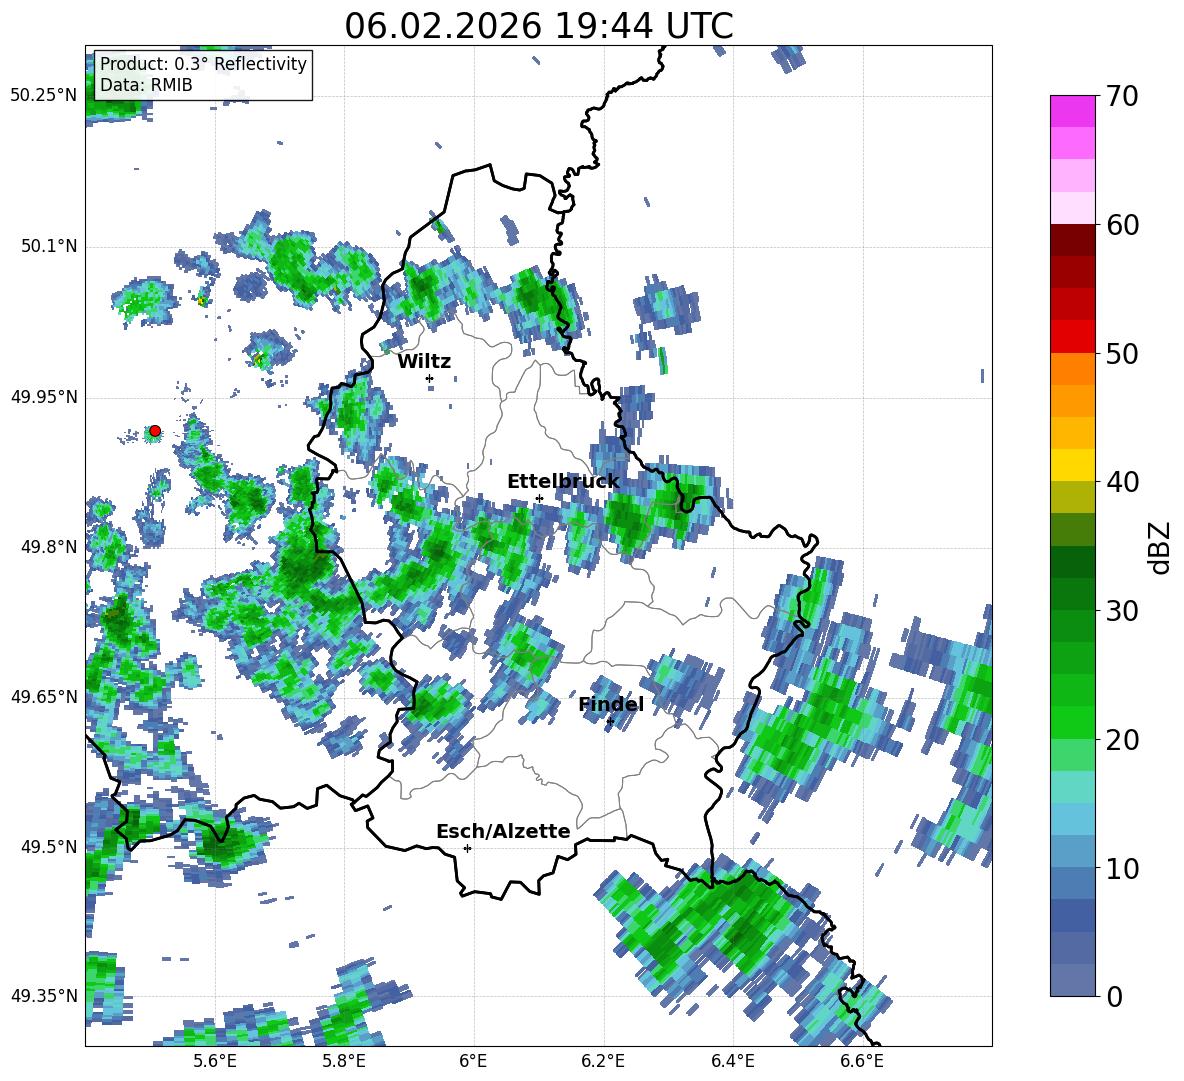The width and height of the screenshot is (1184, 1081).
Task: Click the 40 tick on the colorbar
Action: pos(1122,482)
